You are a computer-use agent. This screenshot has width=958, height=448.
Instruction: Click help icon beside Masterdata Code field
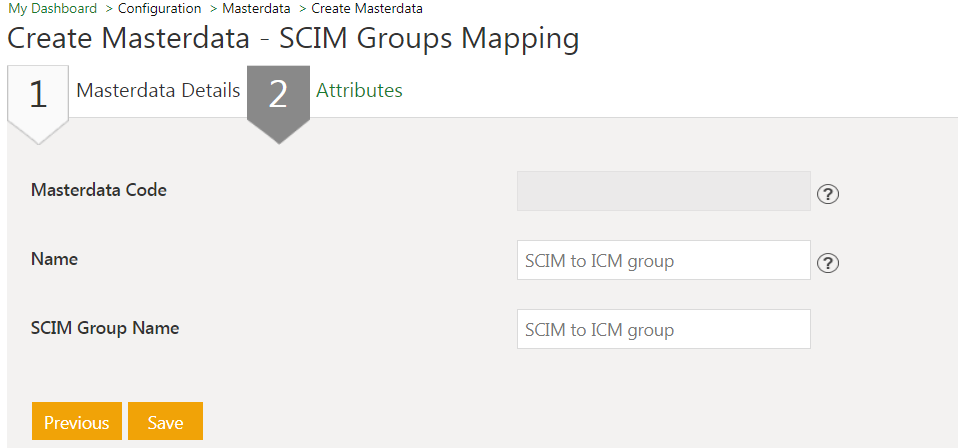828,194
